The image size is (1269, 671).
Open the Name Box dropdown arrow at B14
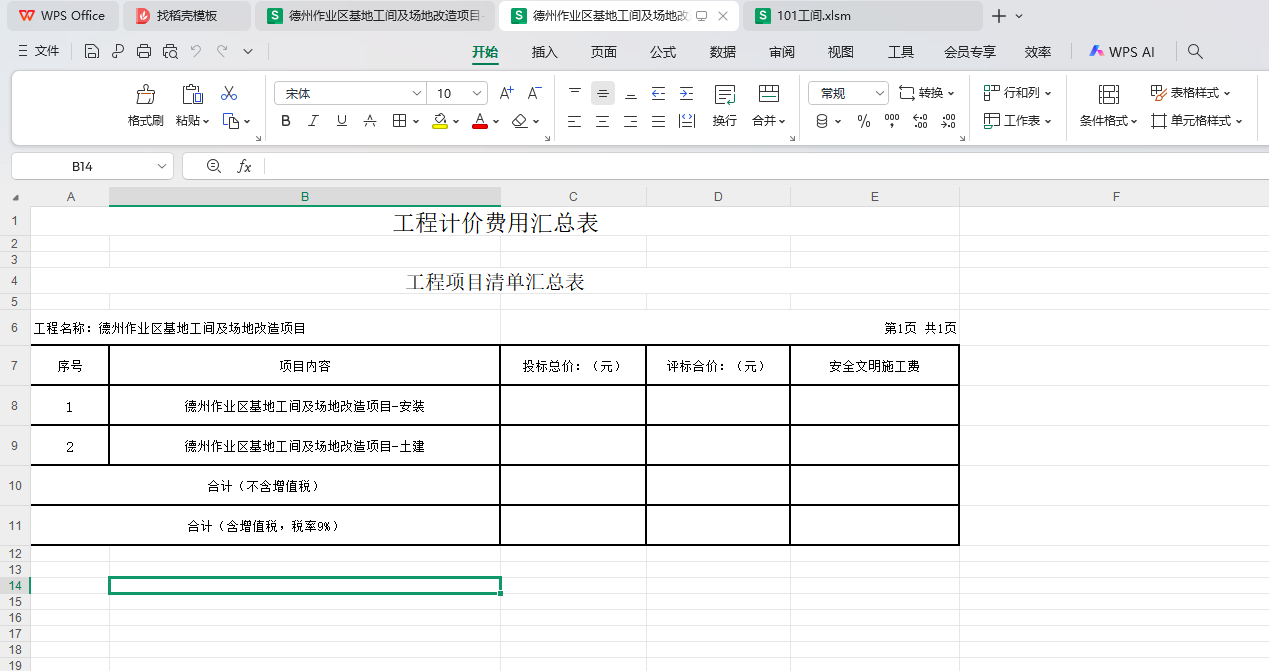(x=161, y=166)
